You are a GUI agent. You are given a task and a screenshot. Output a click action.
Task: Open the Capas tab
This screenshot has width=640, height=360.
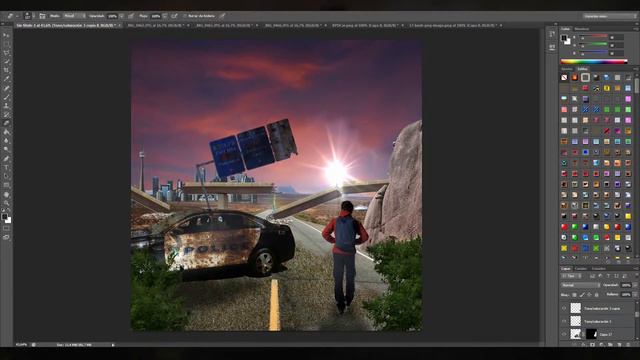(565, 269)
